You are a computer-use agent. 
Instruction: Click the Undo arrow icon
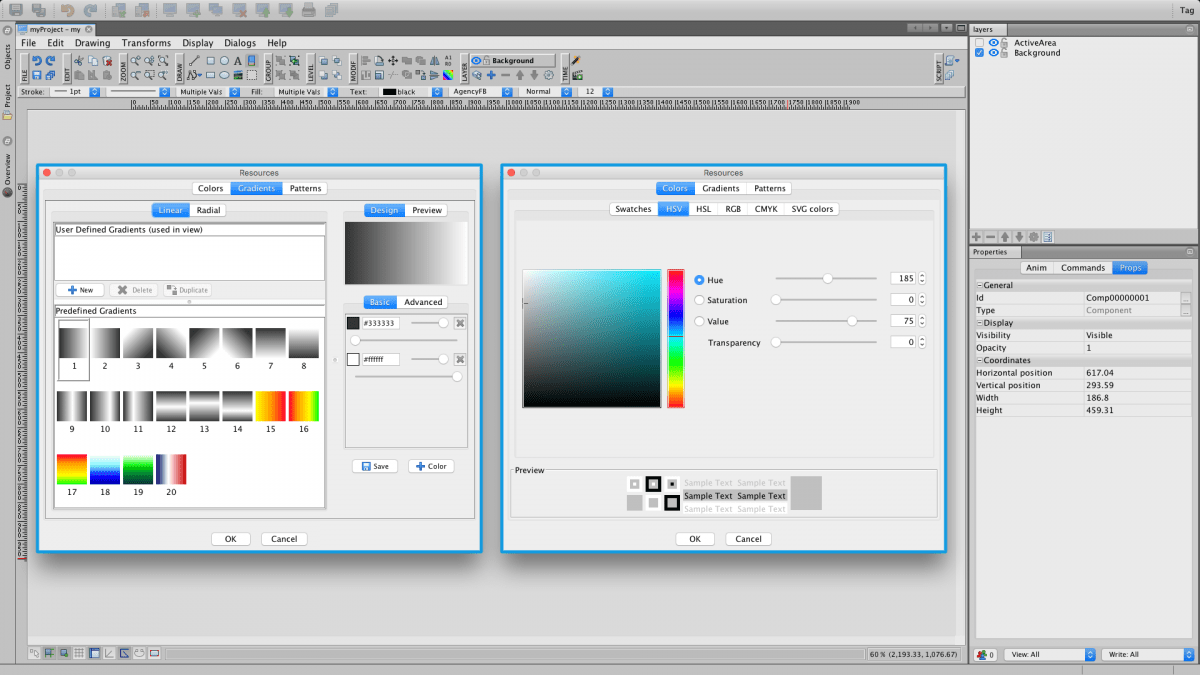pyautogui.click(x=36, y=60)
